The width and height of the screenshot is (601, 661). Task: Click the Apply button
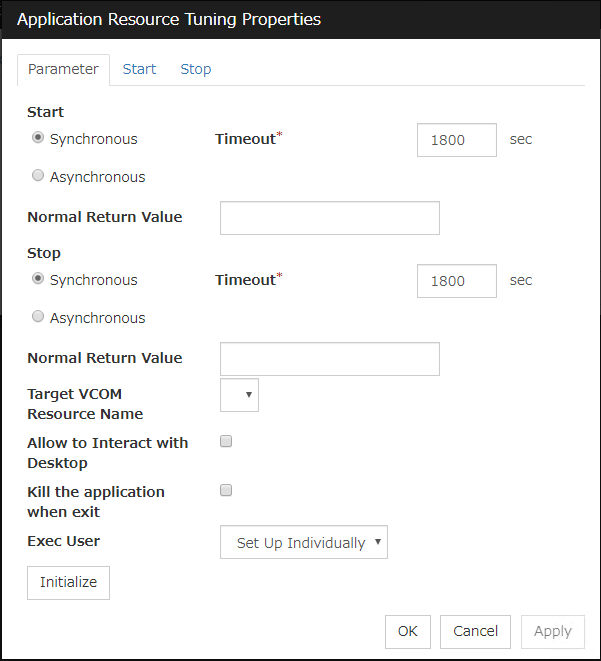[552, 631]
